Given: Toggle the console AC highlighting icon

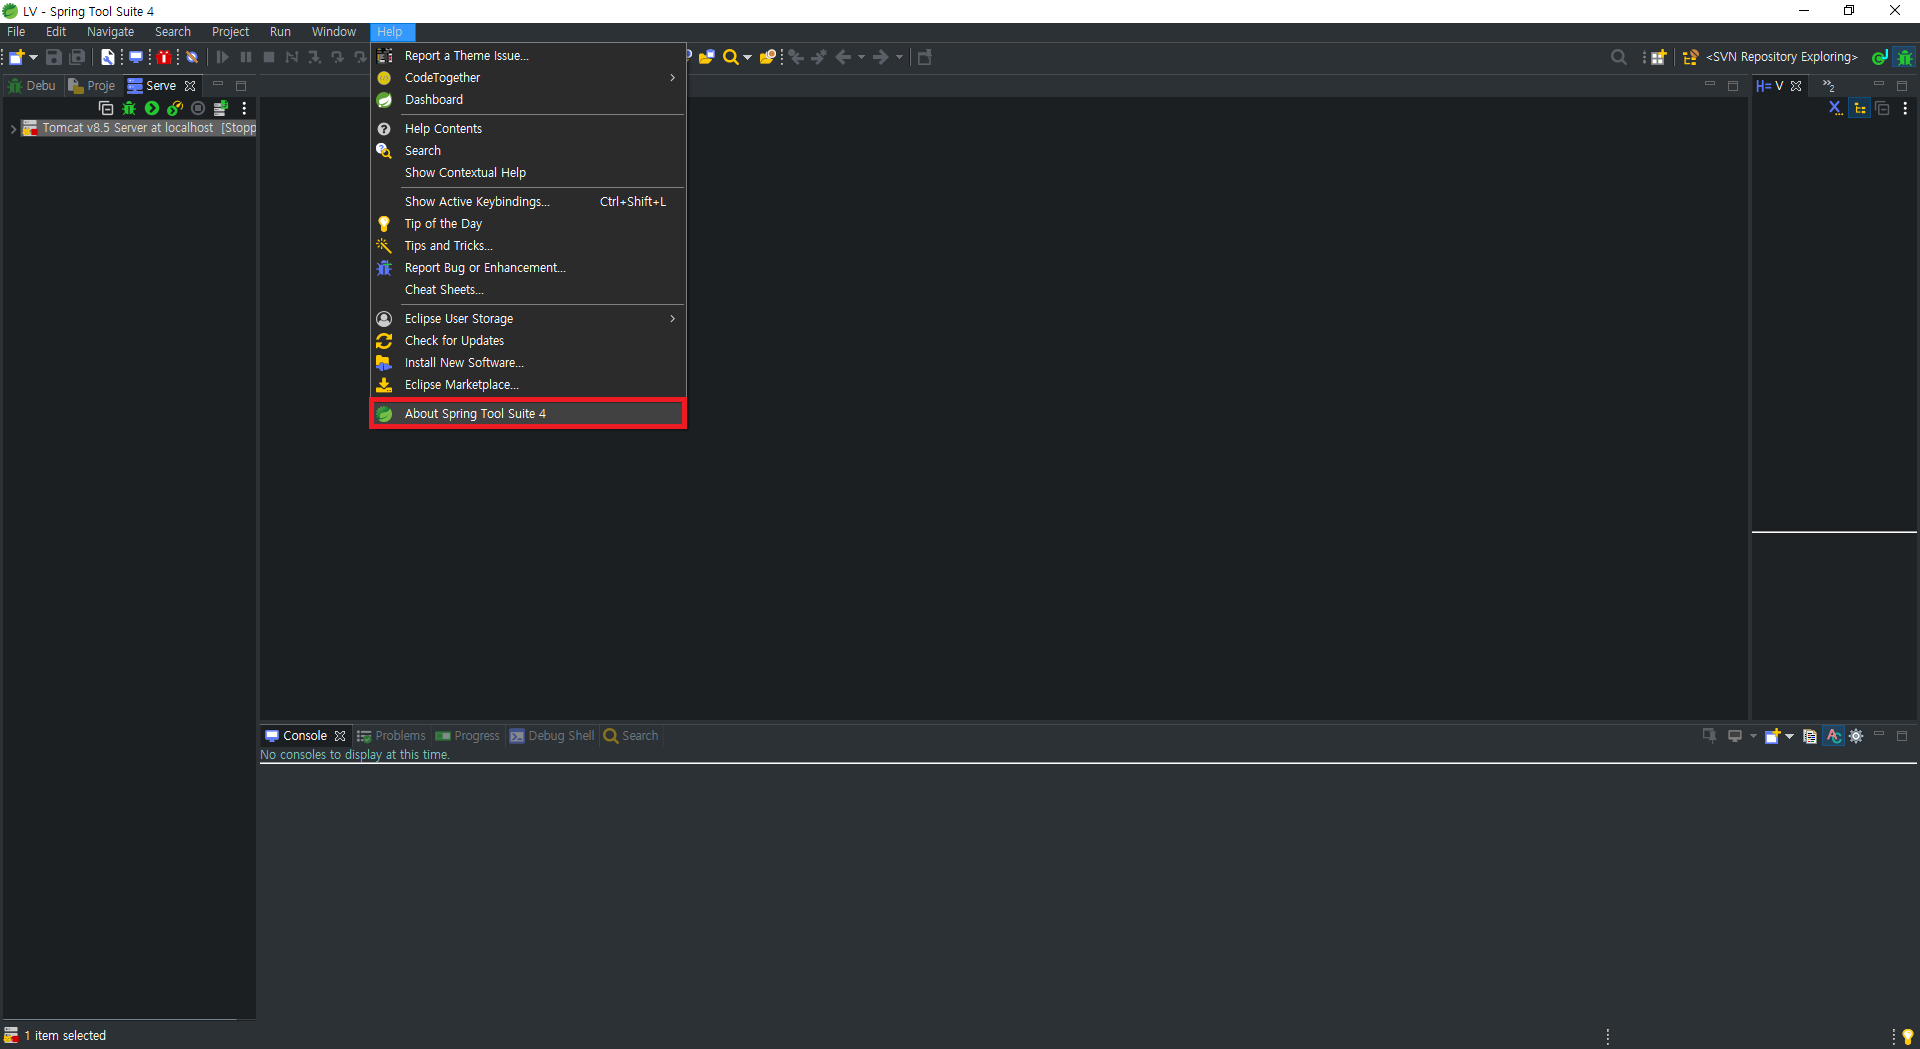Looking at the screenshot, I should point(1833,736).
